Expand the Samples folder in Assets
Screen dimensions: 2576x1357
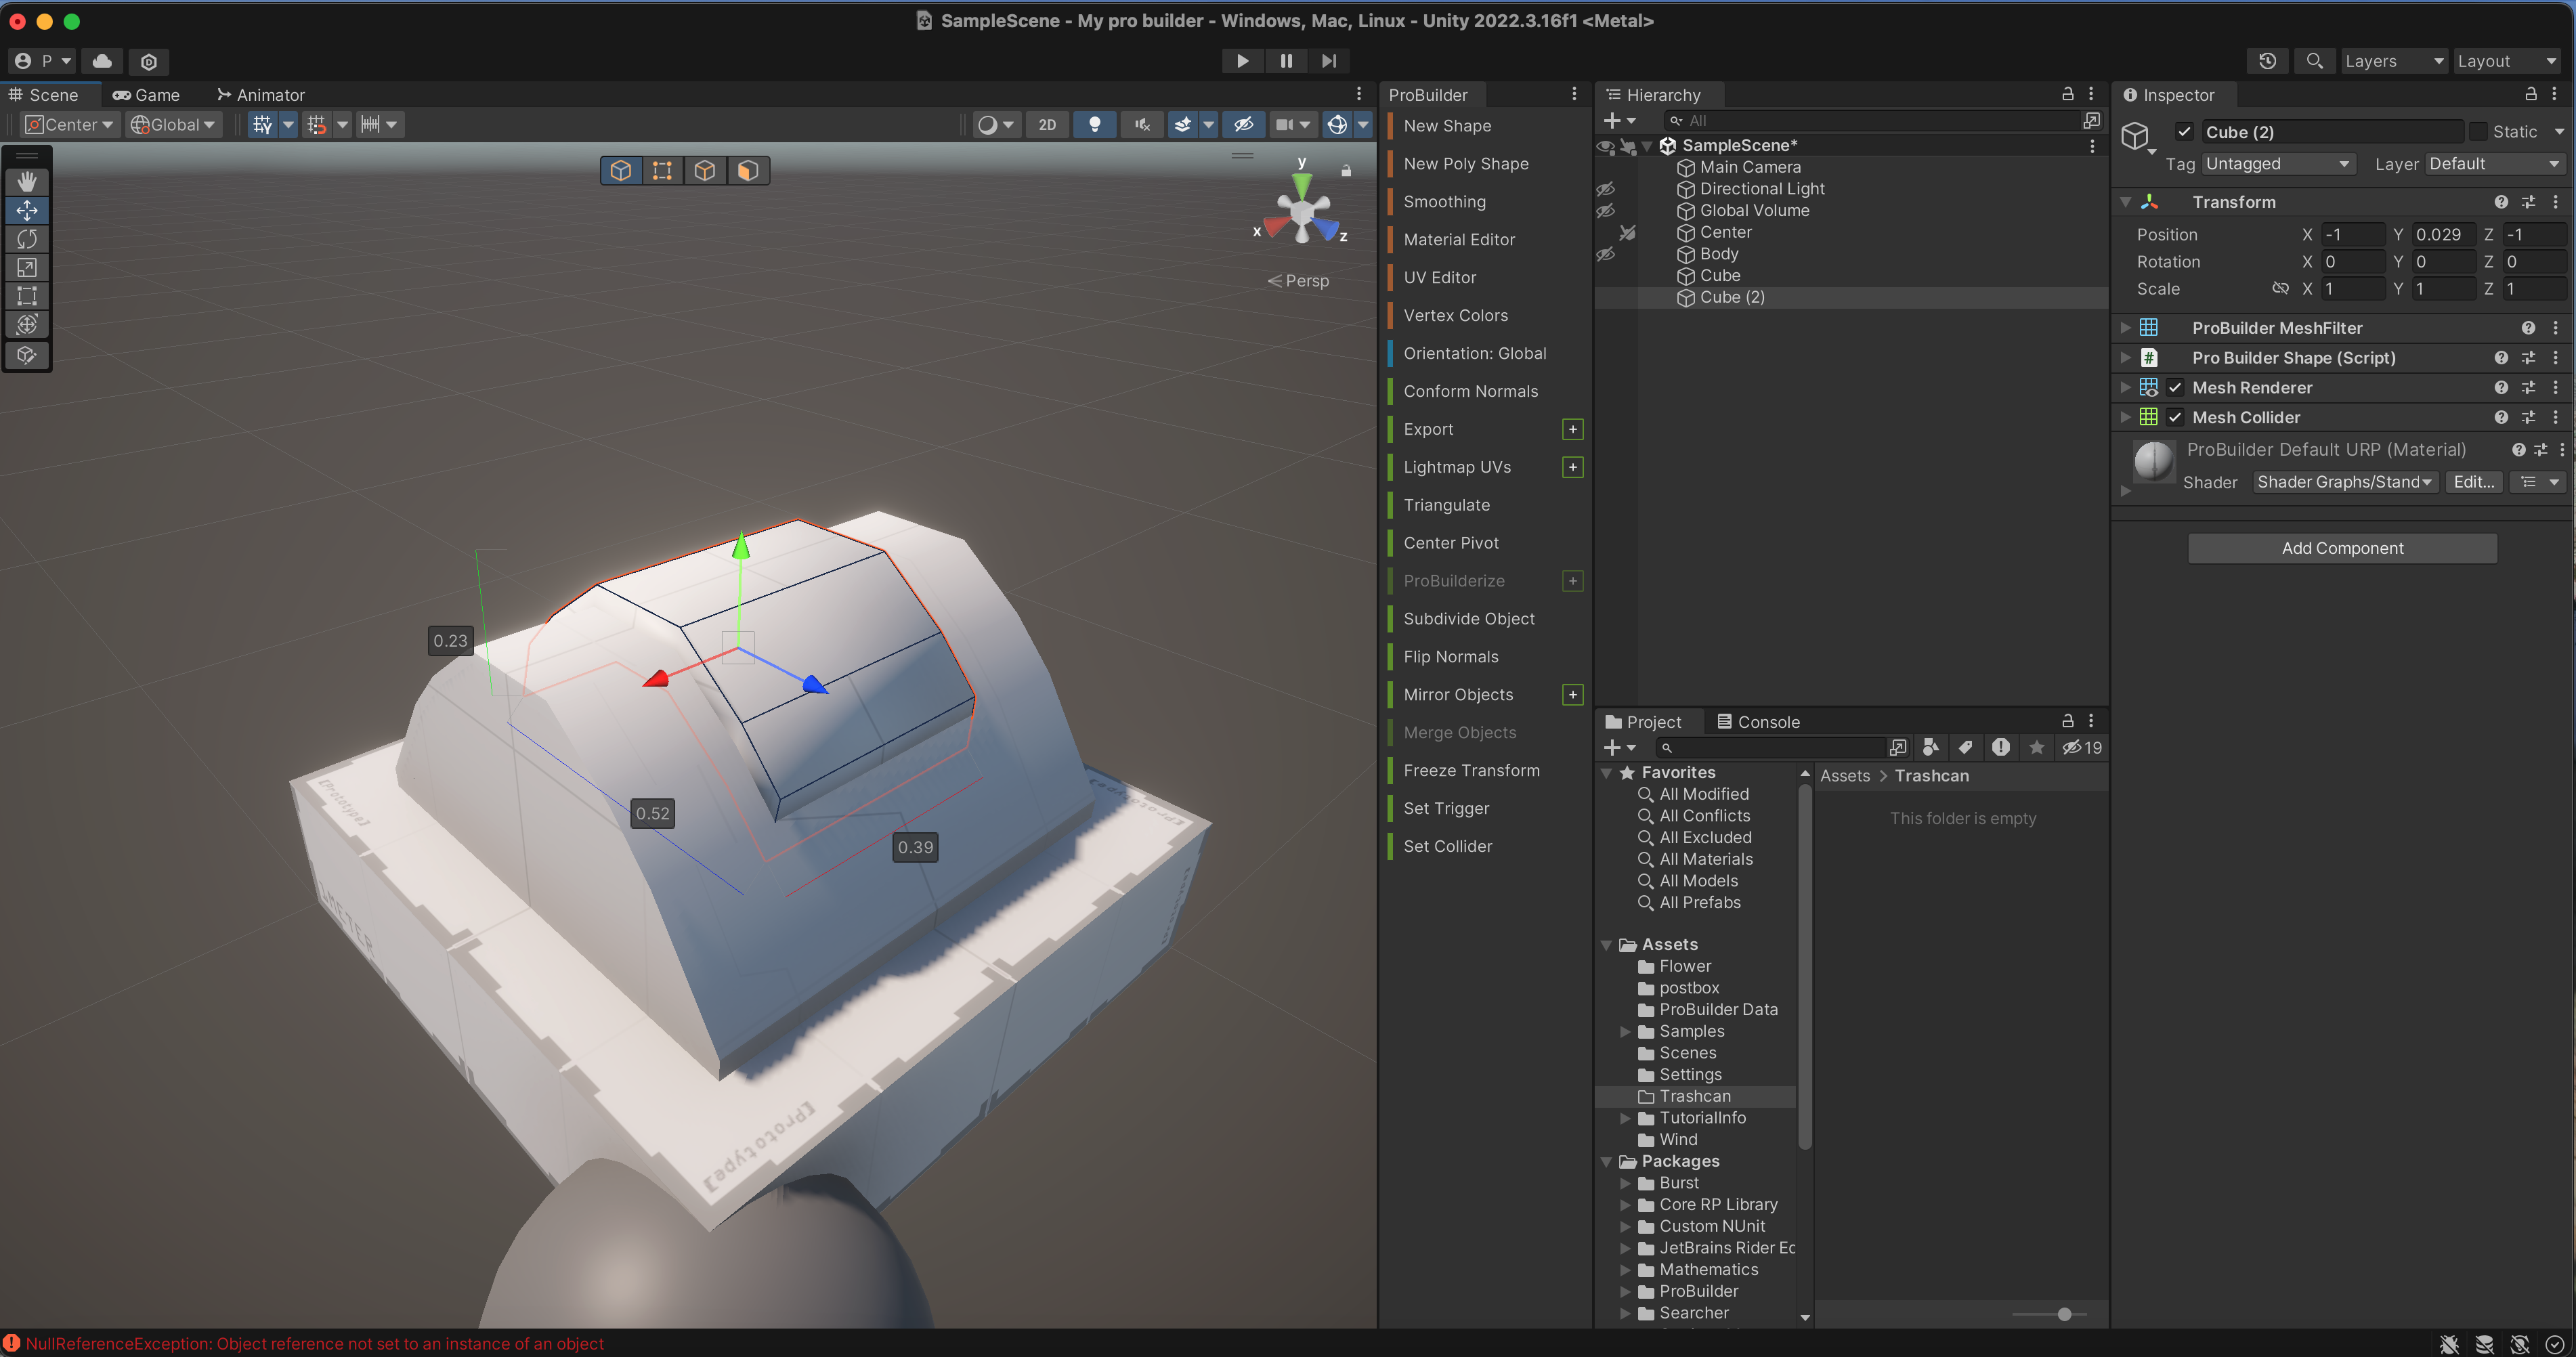coord(1626,1031)
